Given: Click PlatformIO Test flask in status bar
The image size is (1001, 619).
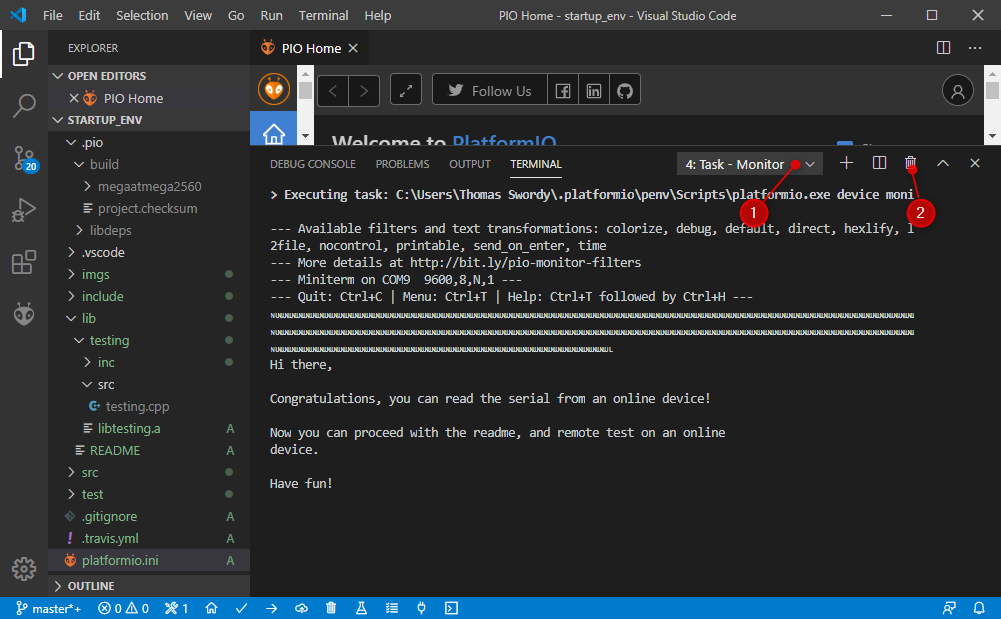Looking at the screenshot, I should point(361,608).
